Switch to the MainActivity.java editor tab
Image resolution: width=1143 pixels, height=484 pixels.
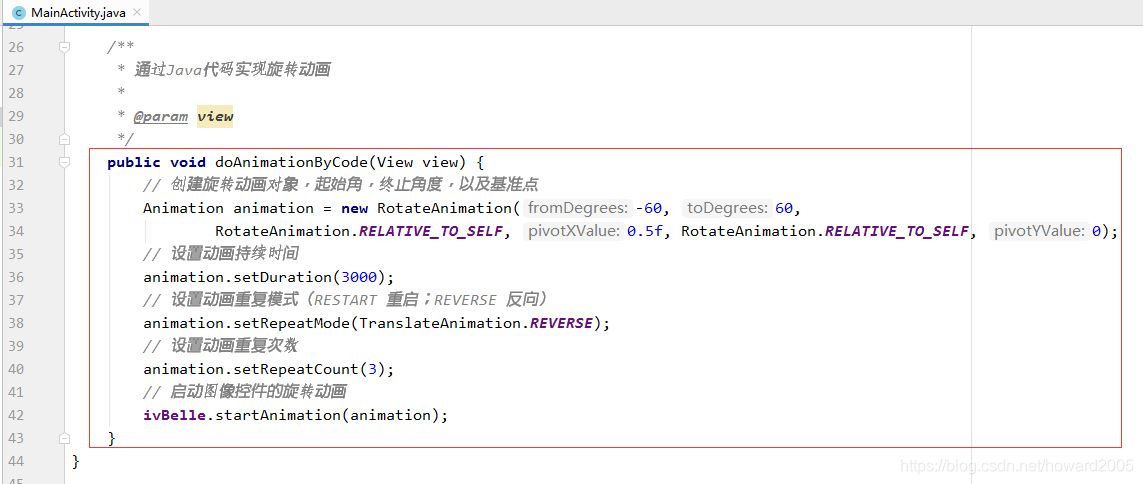[76, 12]
